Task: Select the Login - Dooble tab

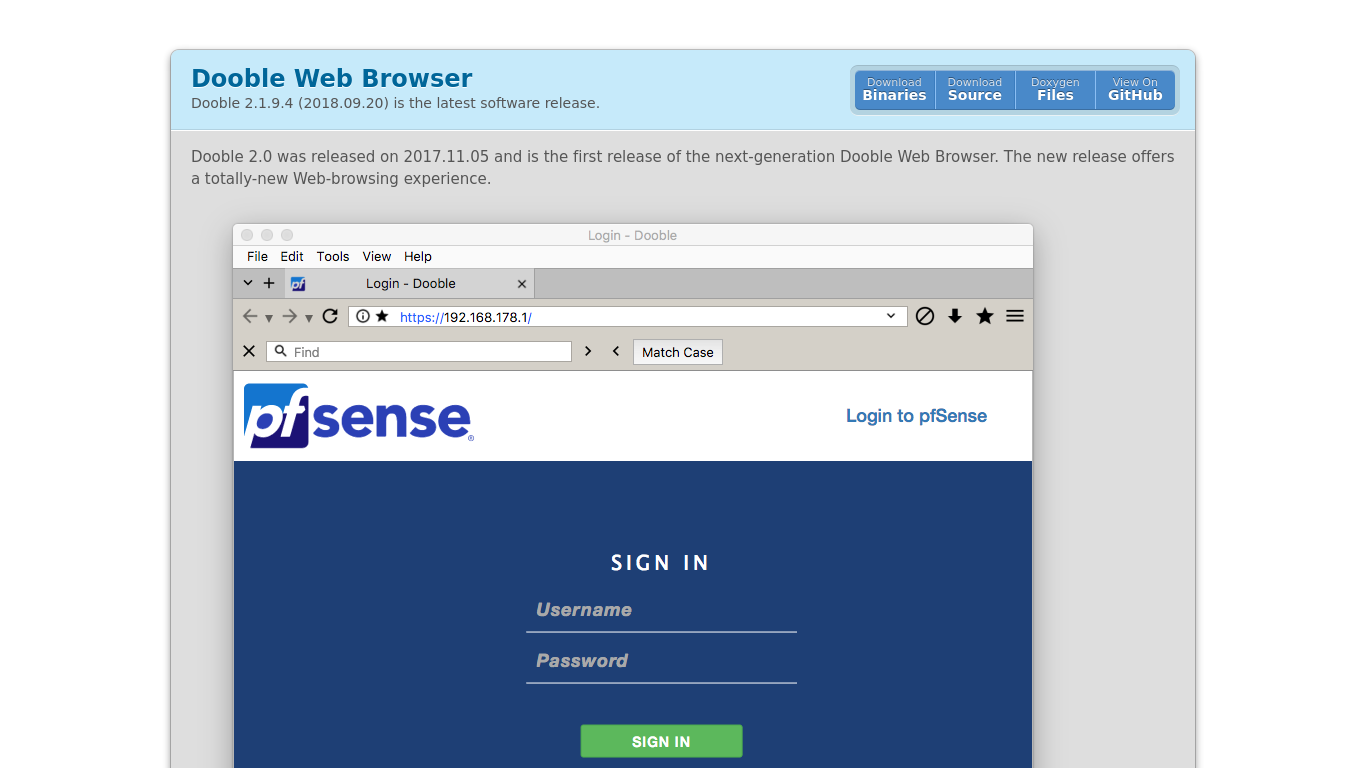Action: coord(410,283)
